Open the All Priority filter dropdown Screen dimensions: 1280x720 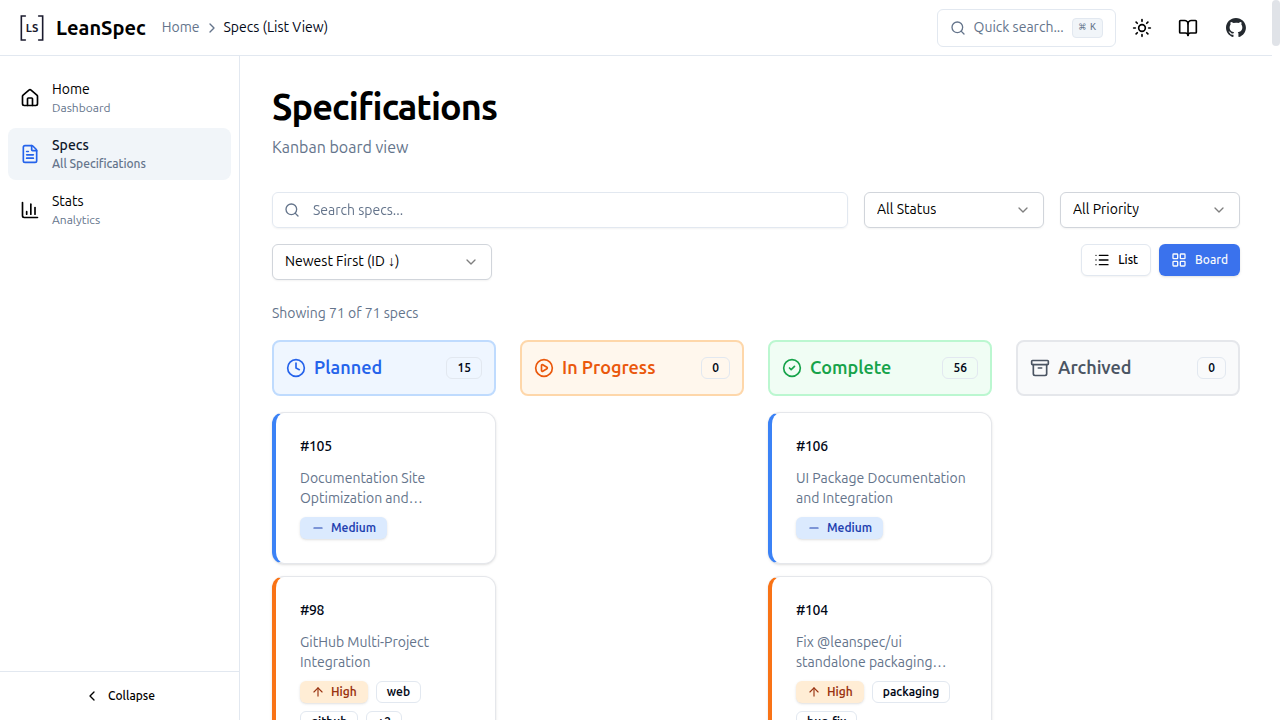click(1149, 209)
